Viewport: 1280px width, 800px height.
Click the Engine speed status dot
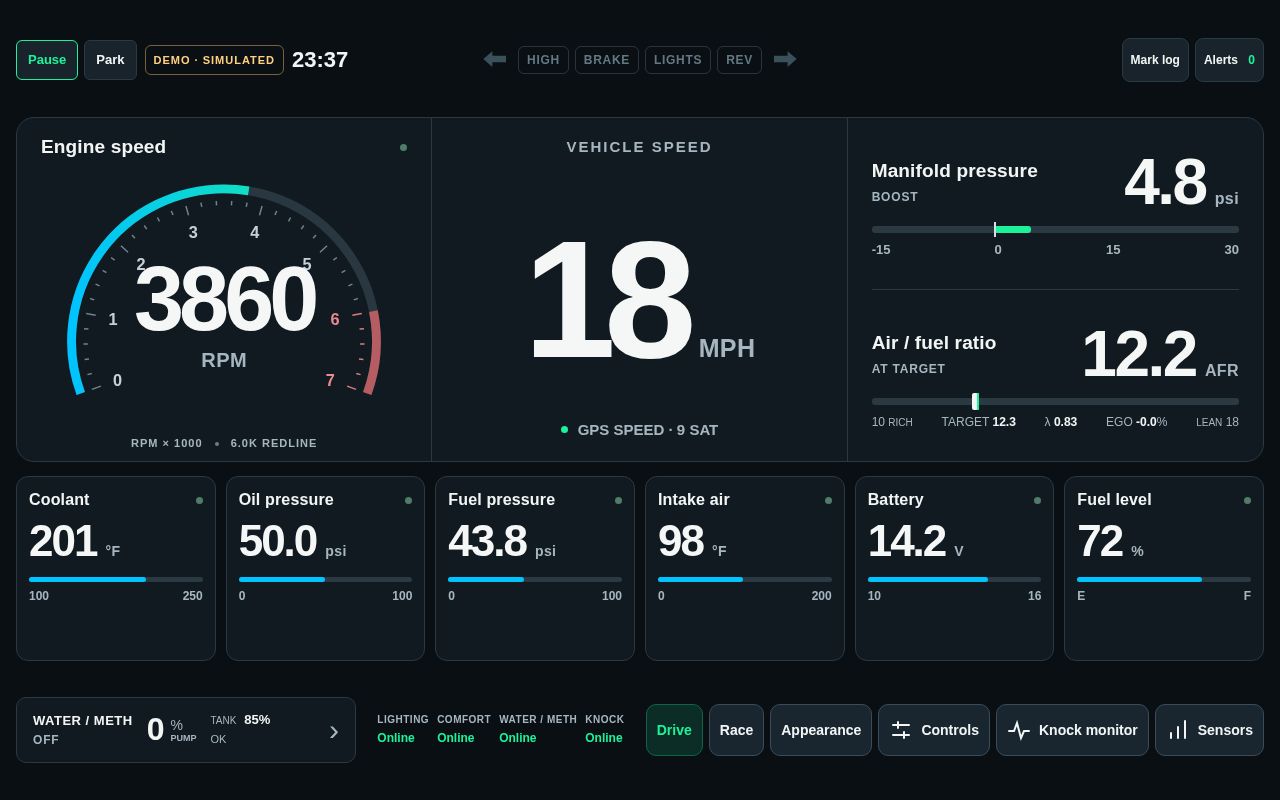pyautogui.click(x=403, y=147)
